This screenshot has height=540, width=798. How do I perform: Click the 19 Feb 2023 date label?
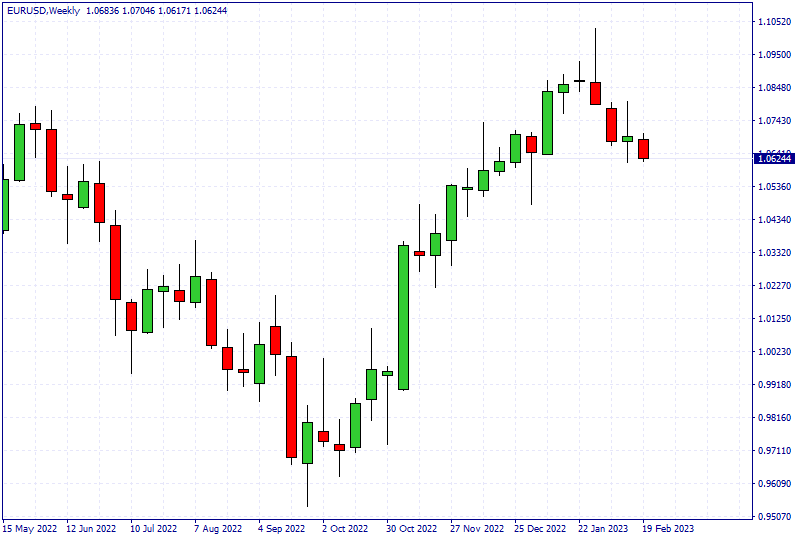pyautogui.click(x=668, y=529)
